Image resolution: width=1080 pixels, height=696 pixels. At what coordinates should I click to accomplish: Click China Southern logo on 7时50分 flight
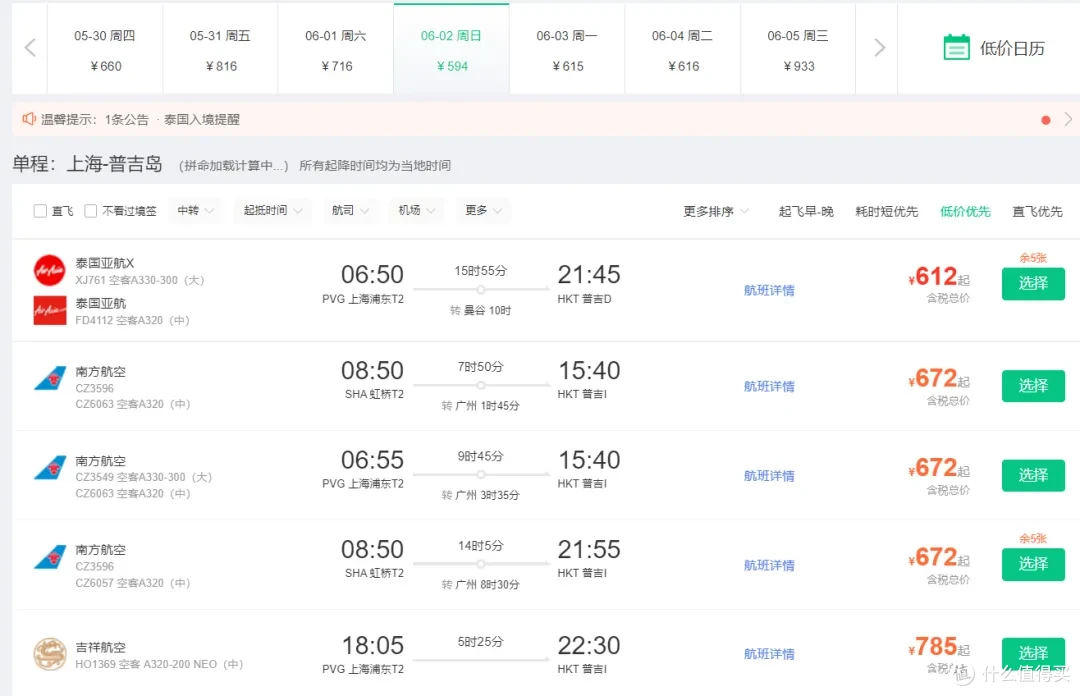point(50,378)
